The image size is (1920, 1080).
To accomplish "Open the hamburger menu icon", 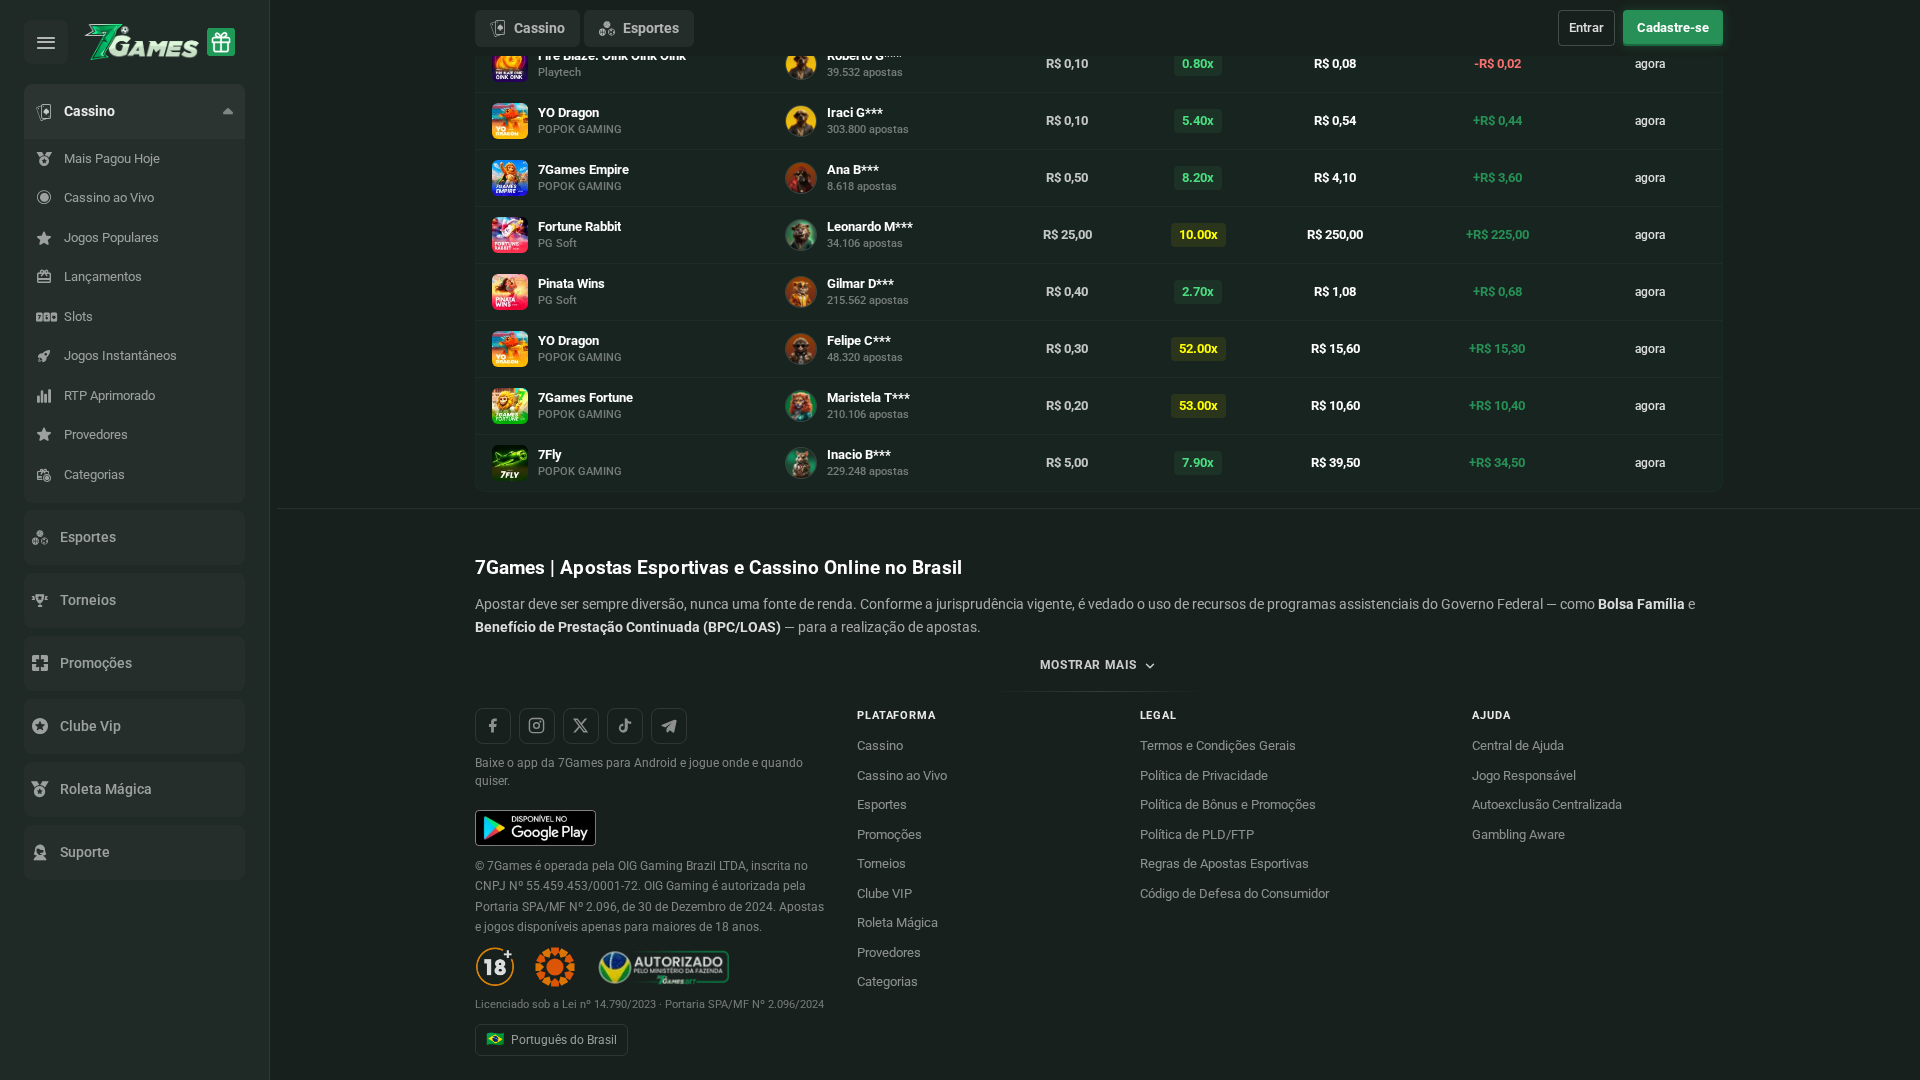I will point(46,42).
